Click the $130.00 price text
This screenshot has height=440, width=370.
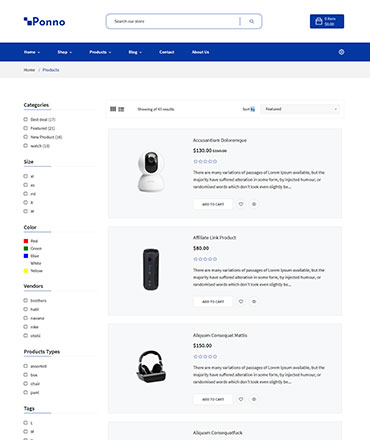point(202,151)
